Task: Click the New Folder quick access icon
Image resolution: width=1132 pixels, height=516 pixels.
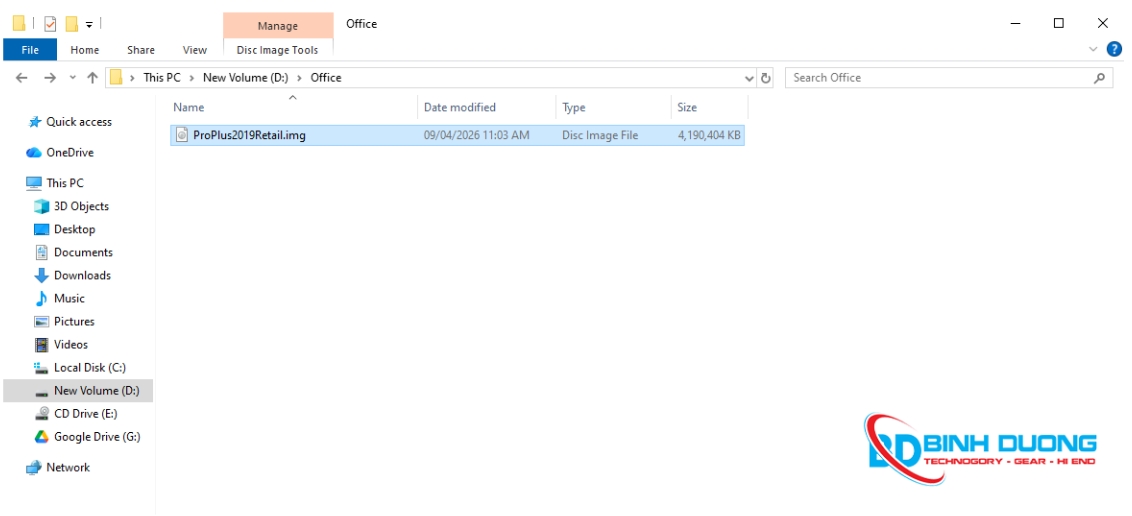Action: [x=71, y=24]
